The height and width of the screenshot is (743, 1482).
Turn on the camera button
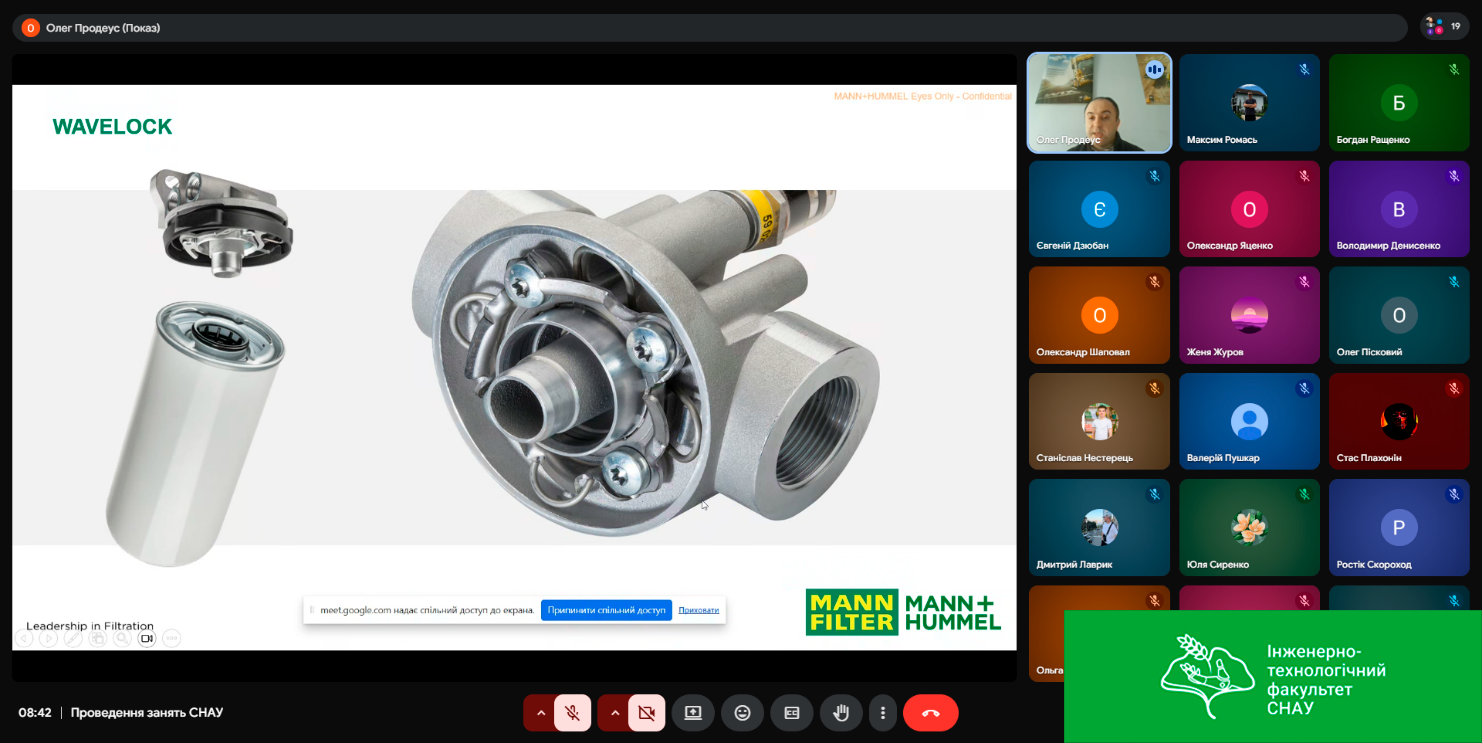click(x=646, y=713)
